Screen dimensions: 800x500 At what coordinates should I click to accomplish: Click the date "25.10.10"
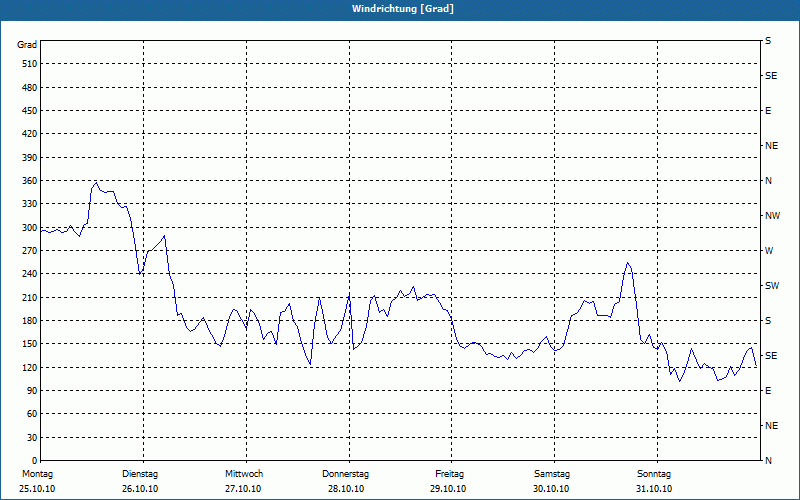point(37,489)
